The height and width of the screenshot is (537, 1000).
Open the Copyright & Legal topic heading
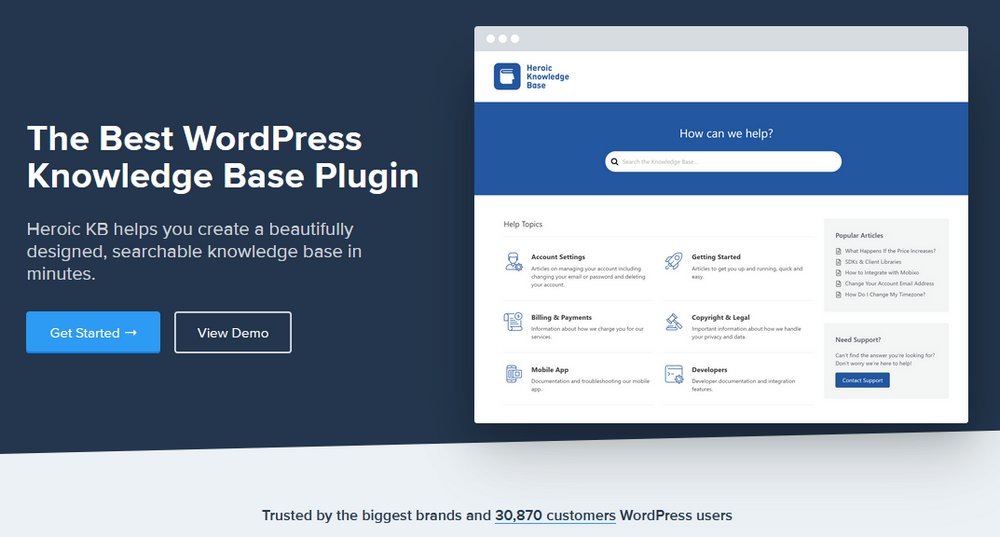pyautogui.click(x=721, y=318)
